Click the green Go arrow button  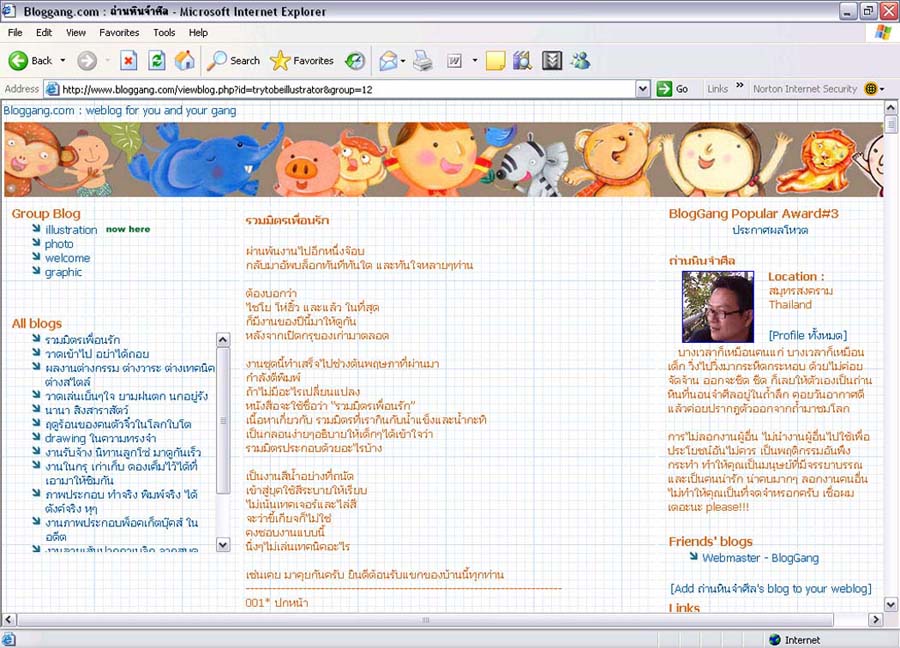click(664, 89)
